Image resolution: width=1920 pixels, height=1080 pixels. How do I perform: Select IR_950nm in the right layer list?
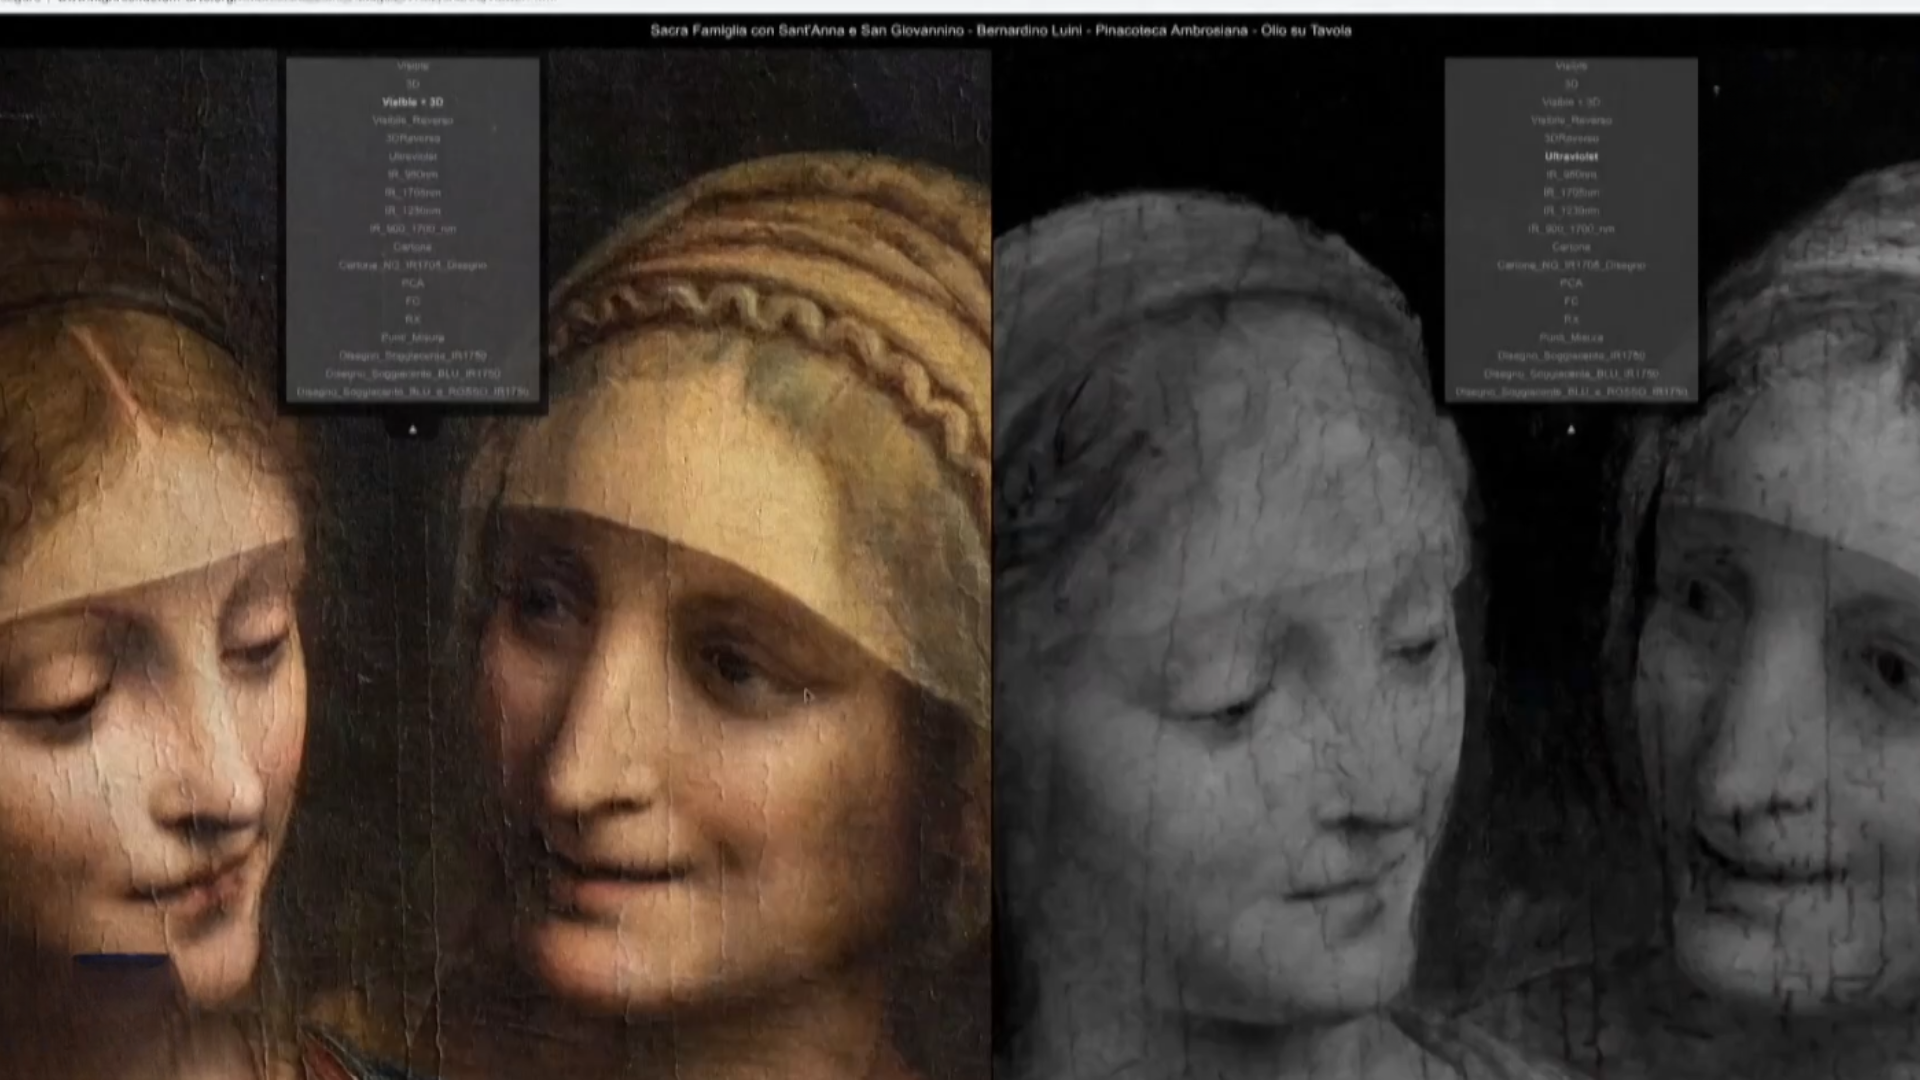(x=1571, y=174)
